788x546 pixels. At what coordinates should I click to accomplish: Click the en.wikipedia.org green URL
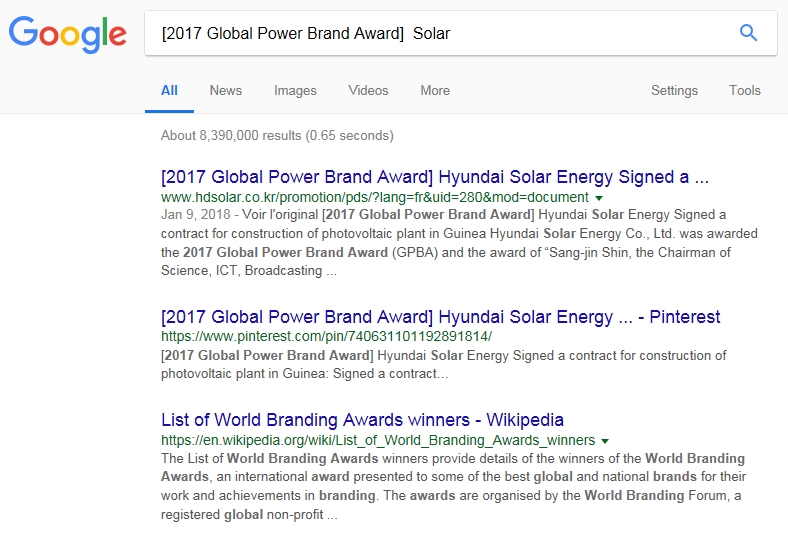(x=377, y=440)
